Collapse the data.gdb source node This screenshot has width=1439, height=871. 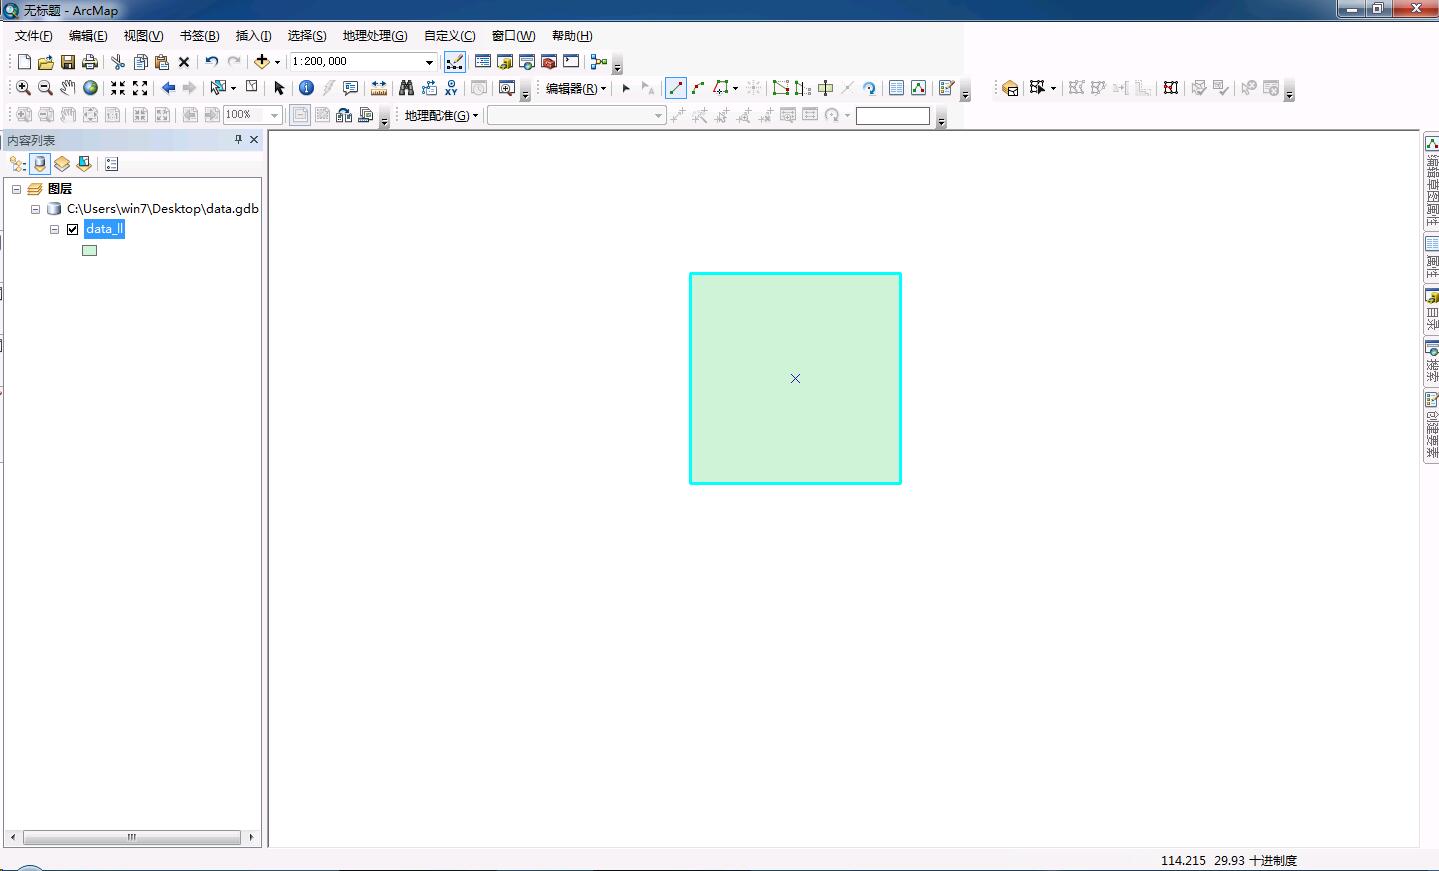pyautogui.click(x=36, y=209)
